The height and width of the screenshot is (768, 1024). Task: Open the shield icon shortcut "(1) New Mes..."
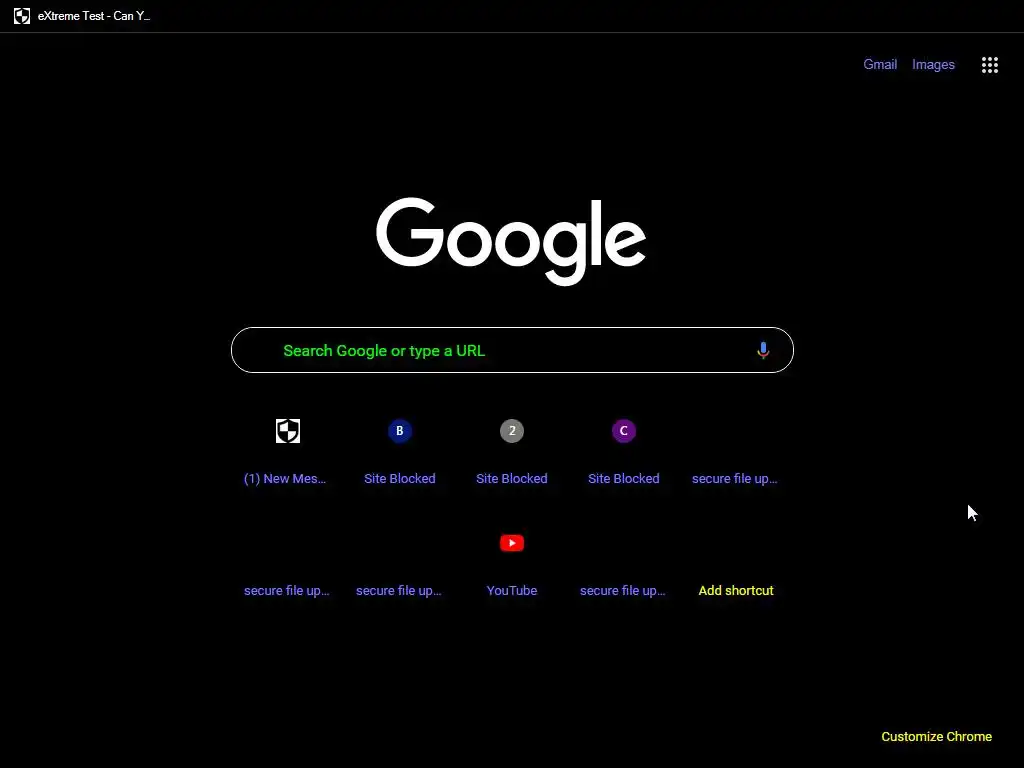(x=287, y=451)
